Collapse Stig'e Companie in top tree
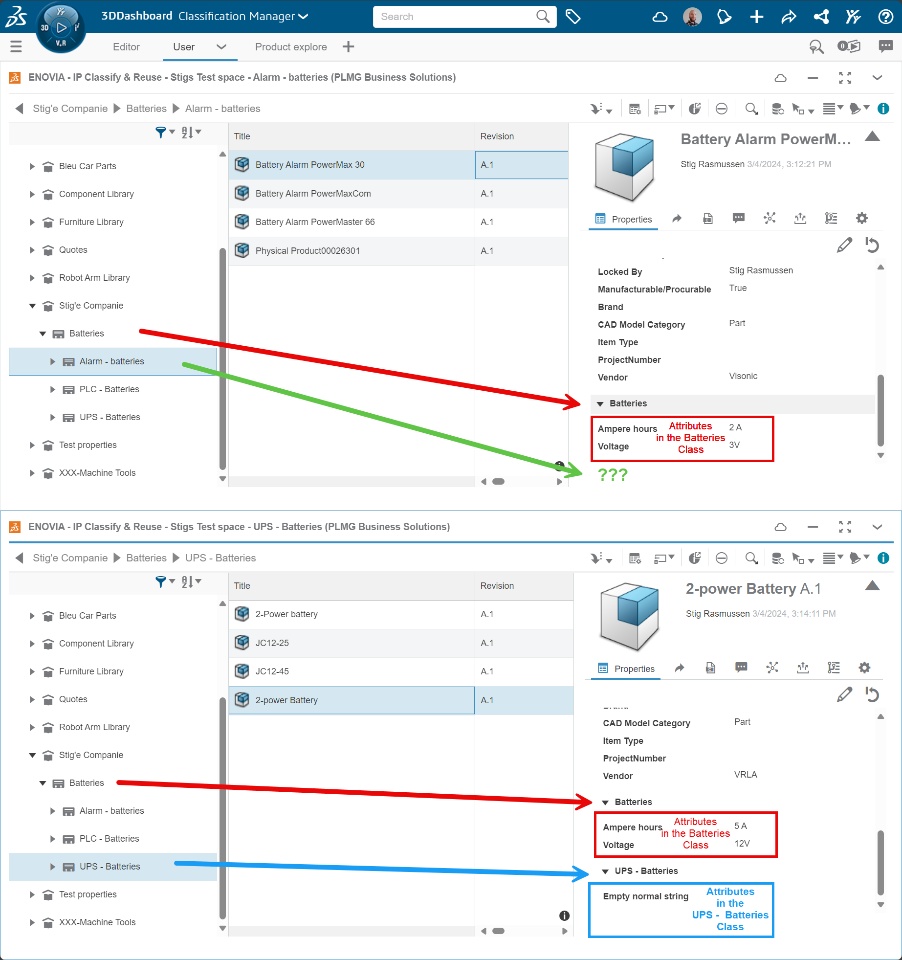This screenshot has height=960, width=902. click(x=32, y=306)
